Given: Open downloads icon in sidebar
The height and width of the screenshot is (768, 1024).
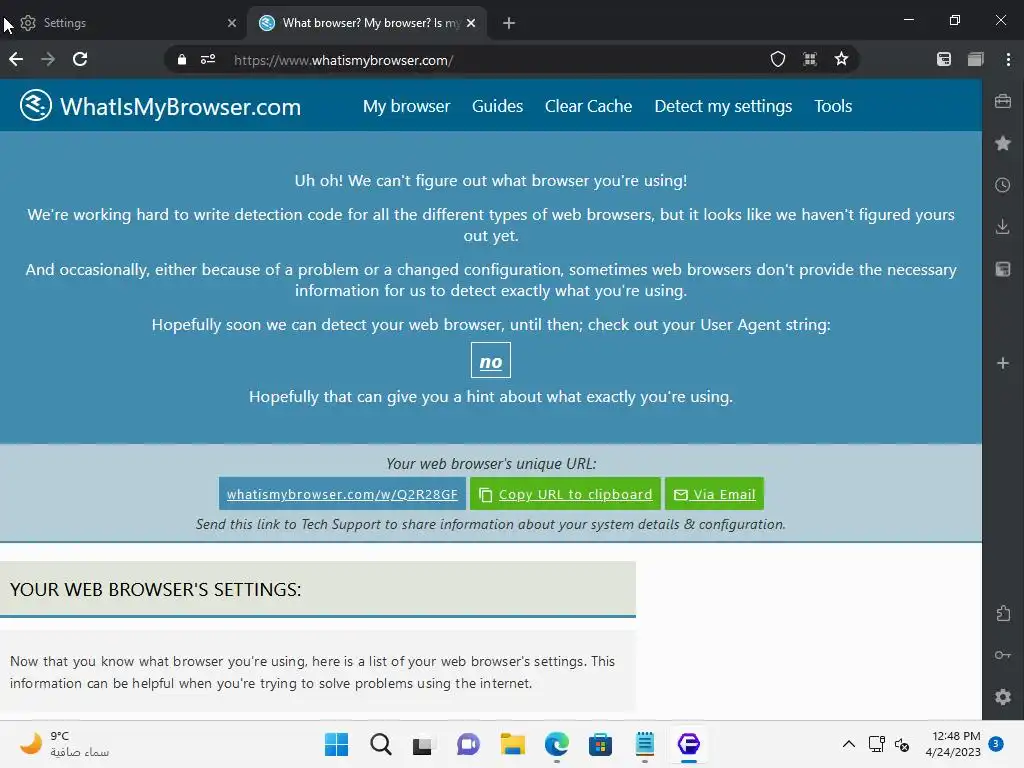Looking at the screenshot, I should pyautogui.click(x=1003, y=227).
